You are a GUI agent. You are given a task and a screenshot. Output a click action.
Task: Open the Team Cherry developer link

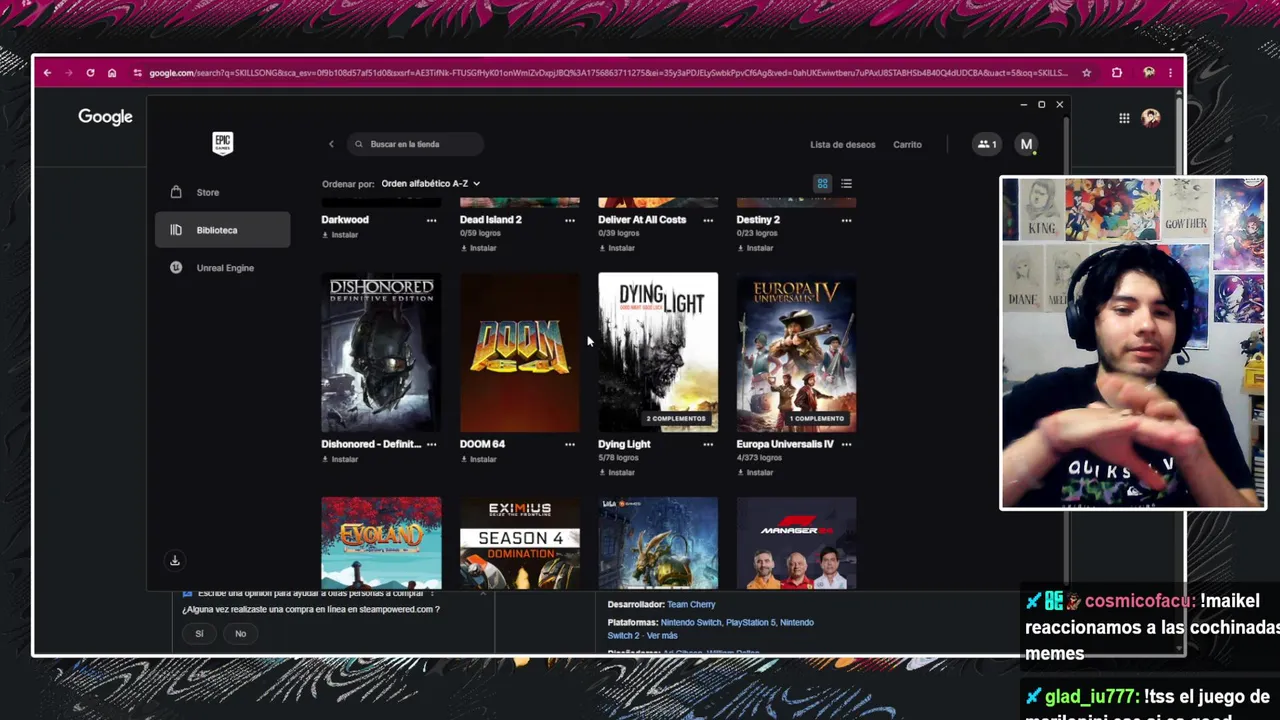point(691,604)
